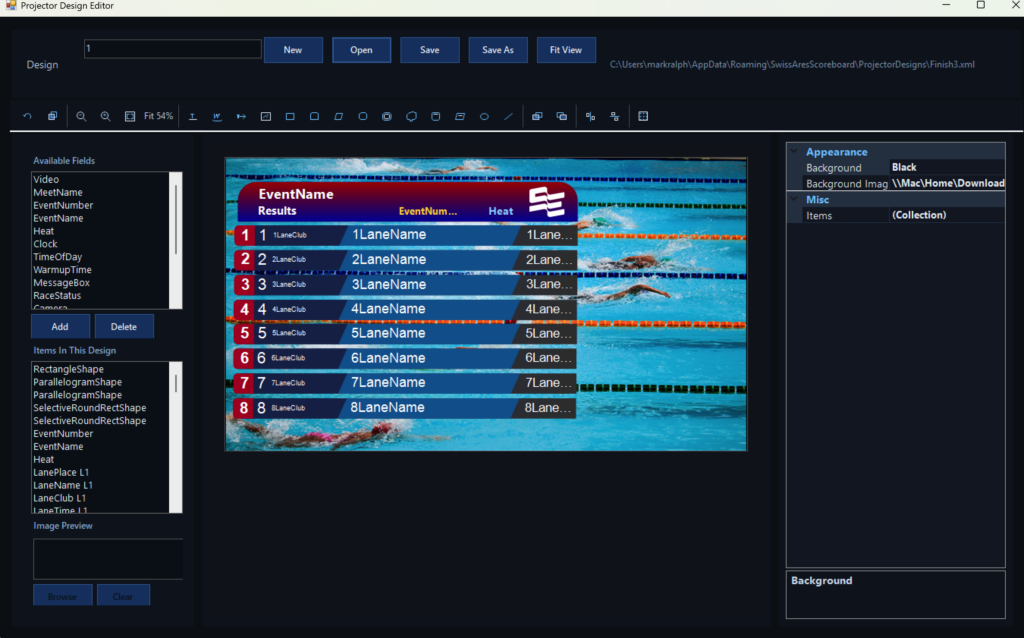Screen dimensions: 1024x638
Task: Collapse the Misc property section
Action: (x=795, y=199)
